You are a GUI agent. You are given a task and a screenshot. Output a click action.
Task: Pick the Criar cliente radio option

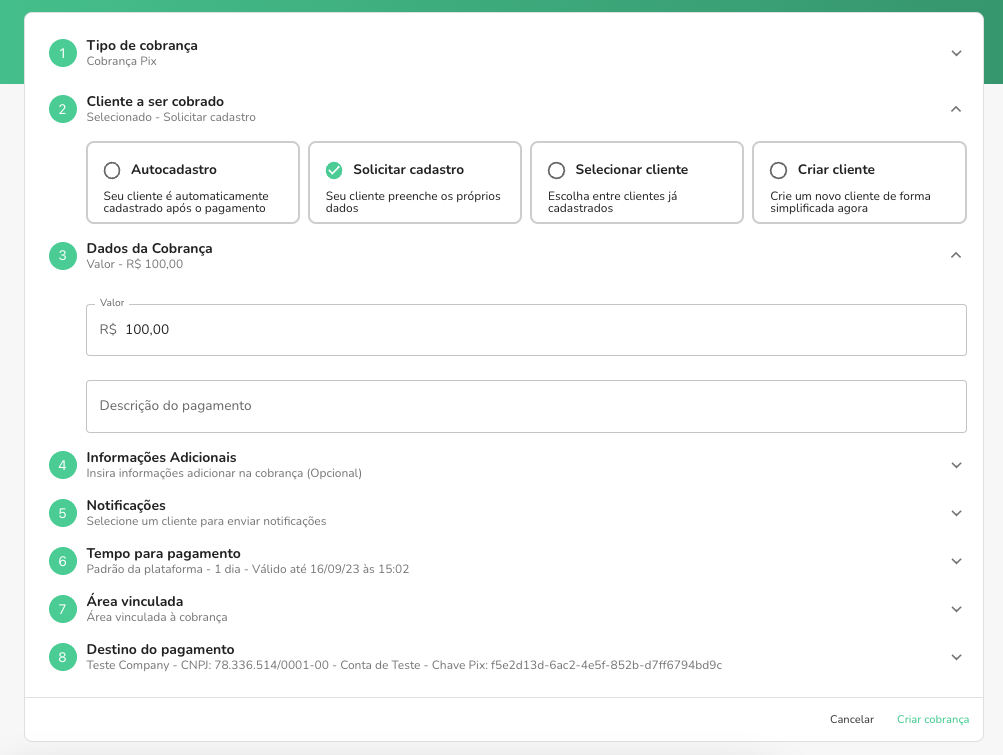pos(779,170)
